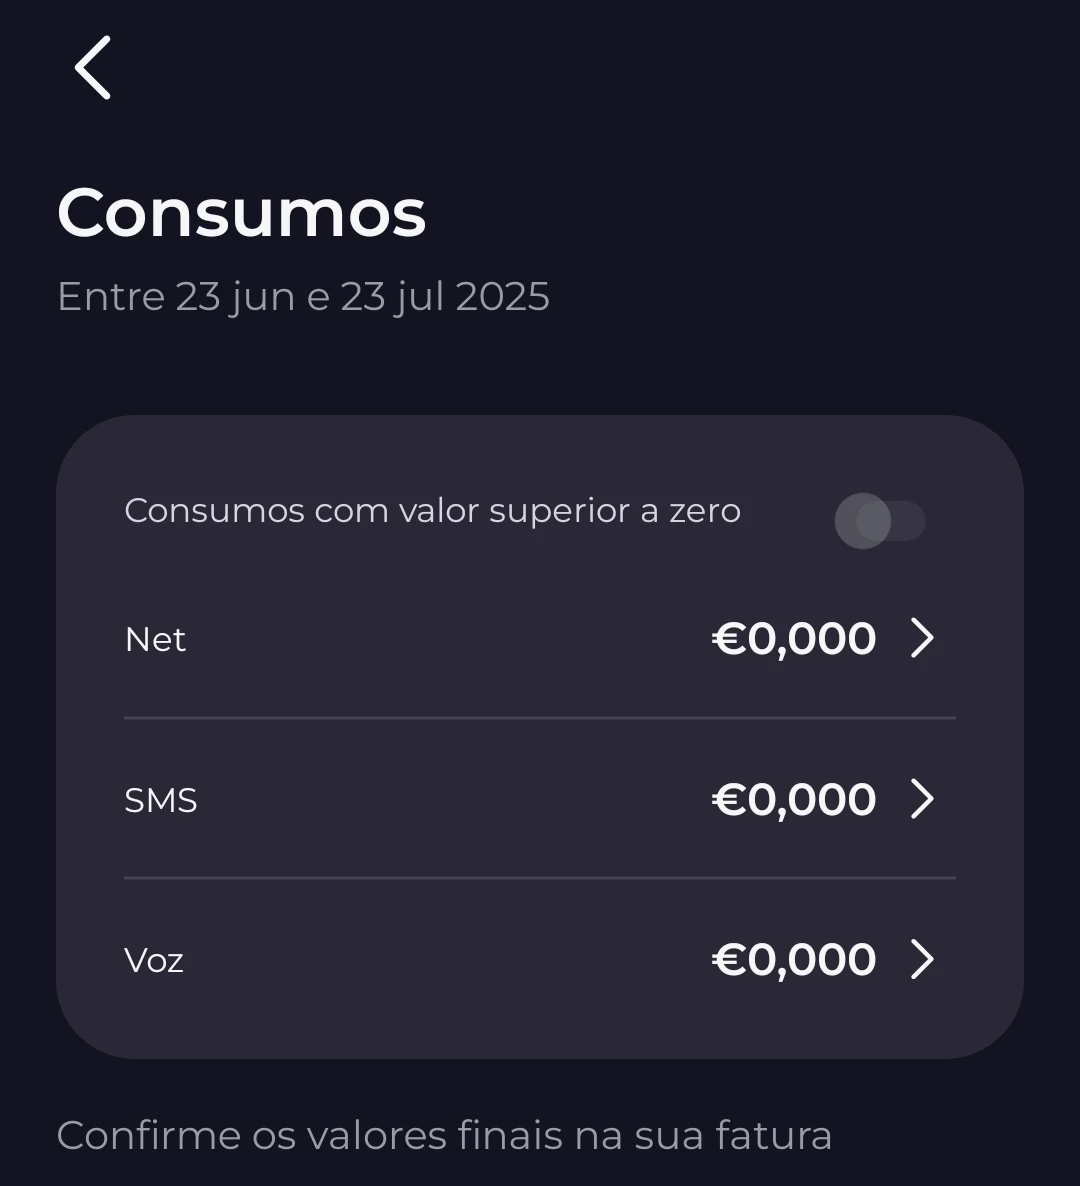Select the SMS row label

click(161, 800)
